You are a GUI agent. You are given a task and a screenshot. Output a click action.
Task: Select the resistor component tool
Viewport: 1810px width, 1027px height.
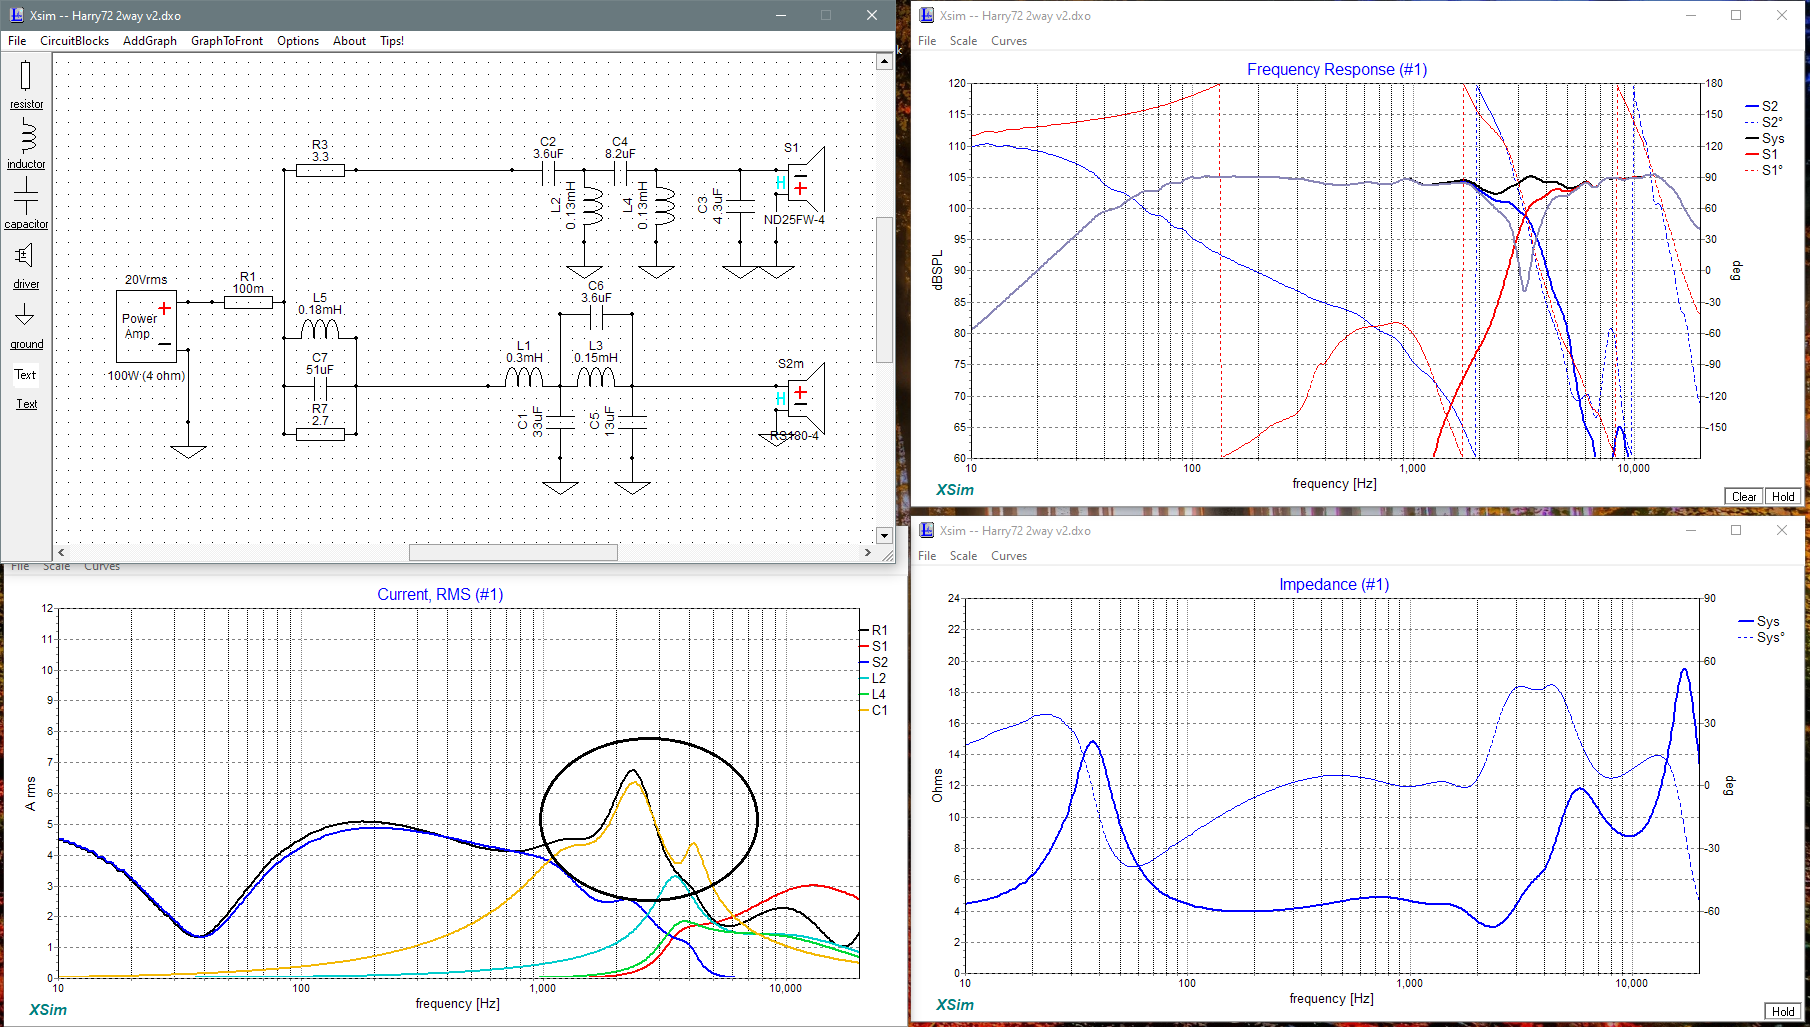pos(26,84)
